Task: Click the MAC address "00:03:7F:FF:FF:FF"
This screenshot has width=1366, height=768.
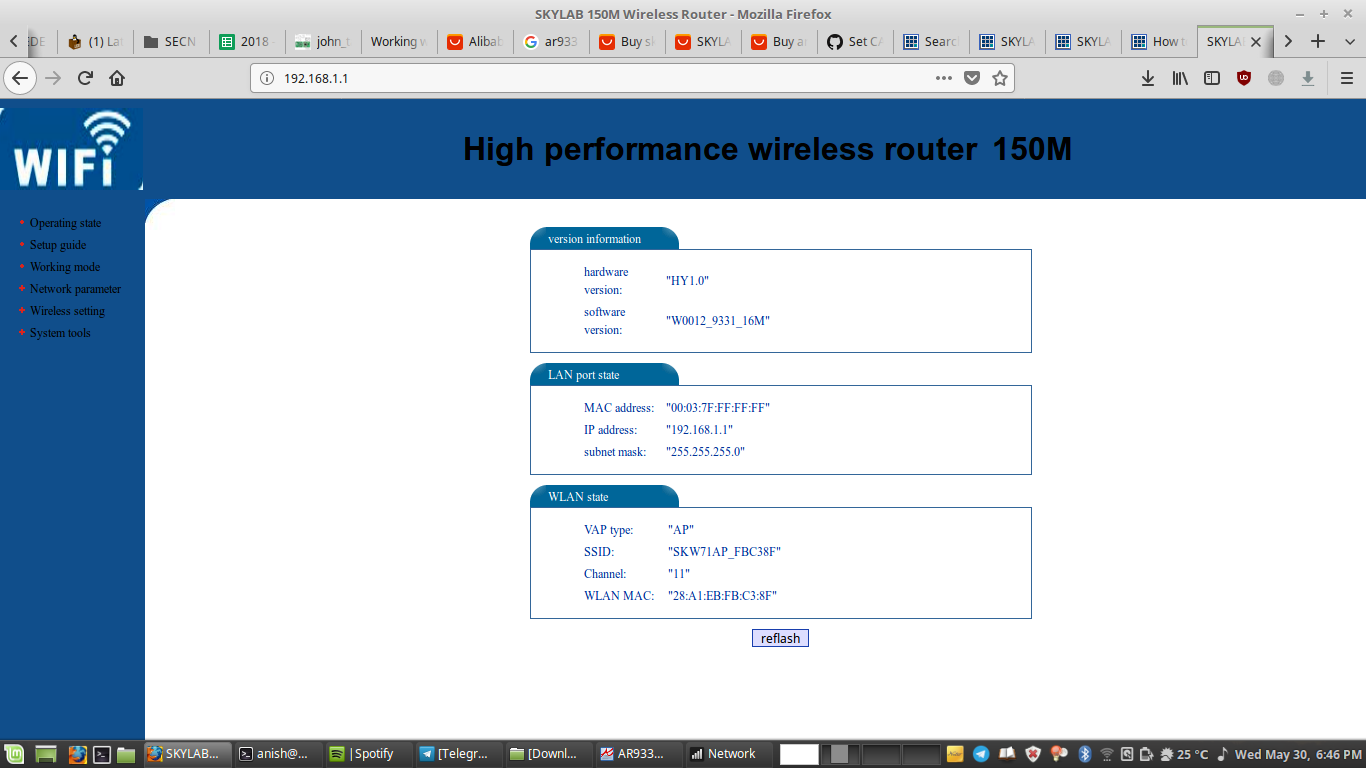Action: tap(718, 408)
